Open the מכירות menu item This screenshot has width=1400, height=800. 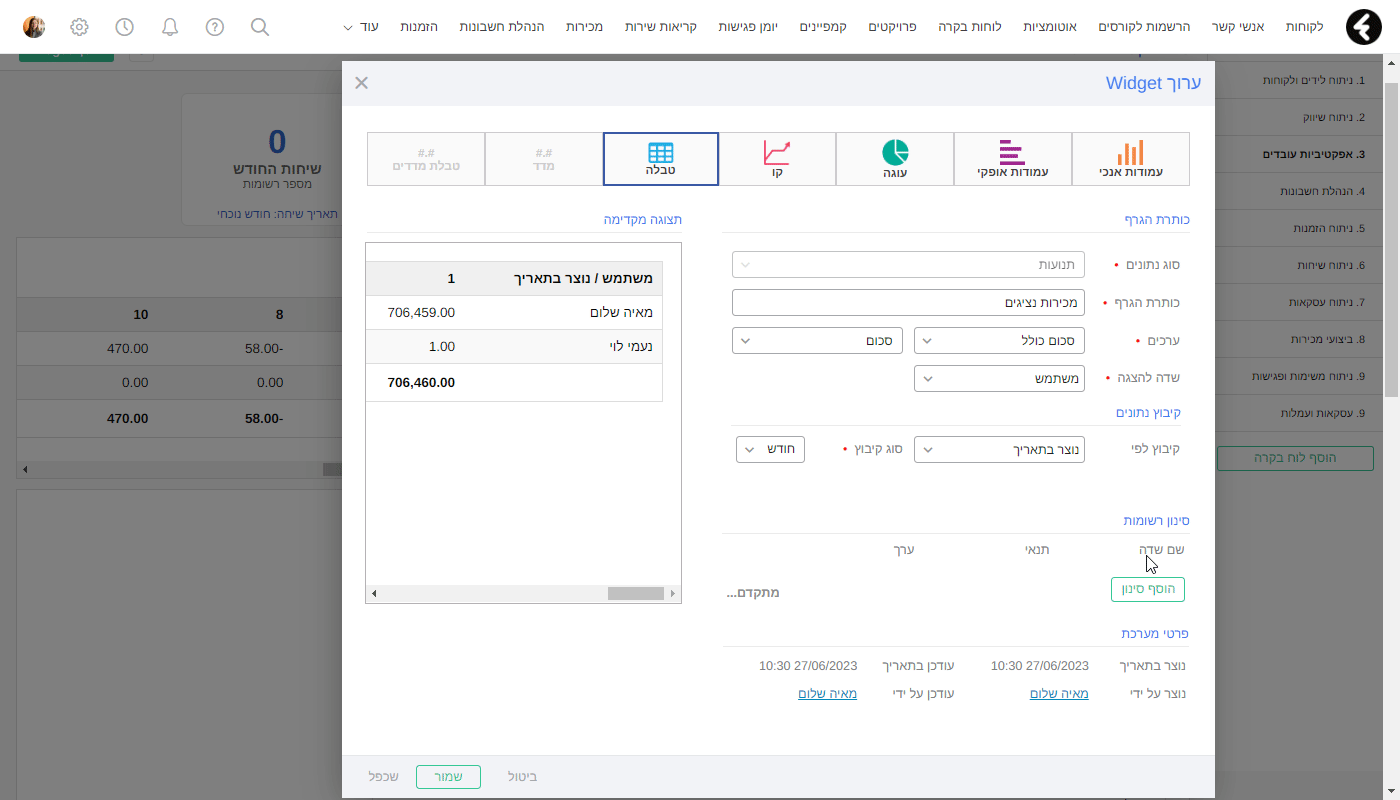click(584, 27)
